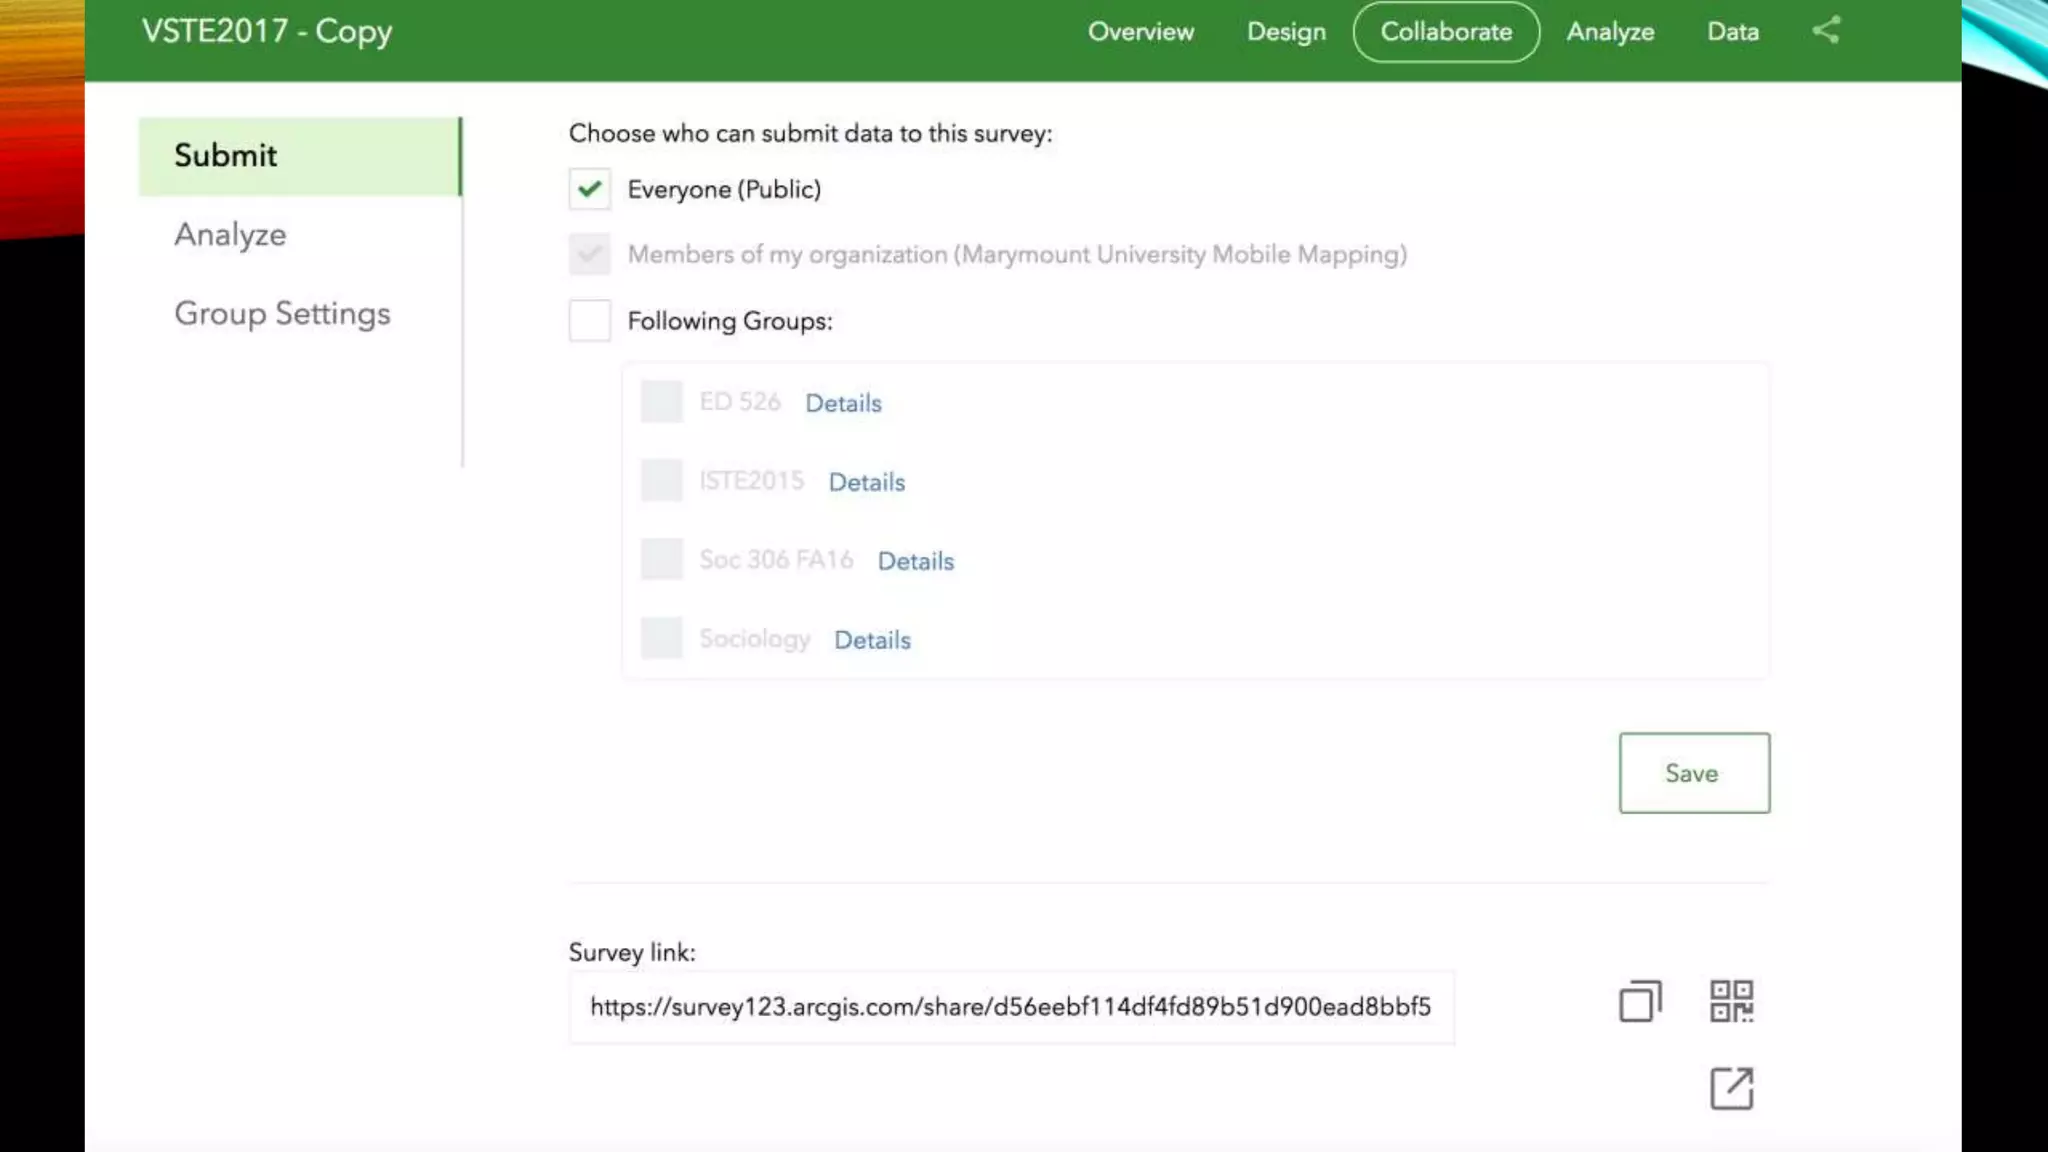Check the Following Groups checkbox
This screenshot has height=1152, width=2048.
click(x=590, y=321)
